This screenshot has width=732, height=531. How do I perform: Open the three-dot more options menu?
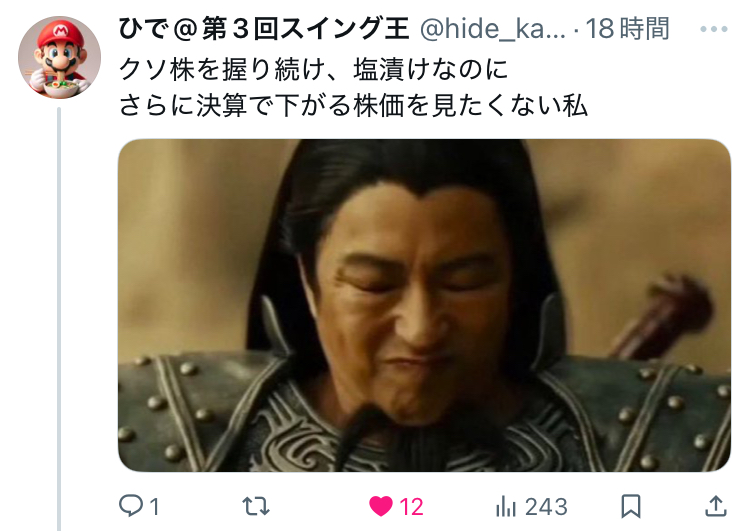pos(714,29)
